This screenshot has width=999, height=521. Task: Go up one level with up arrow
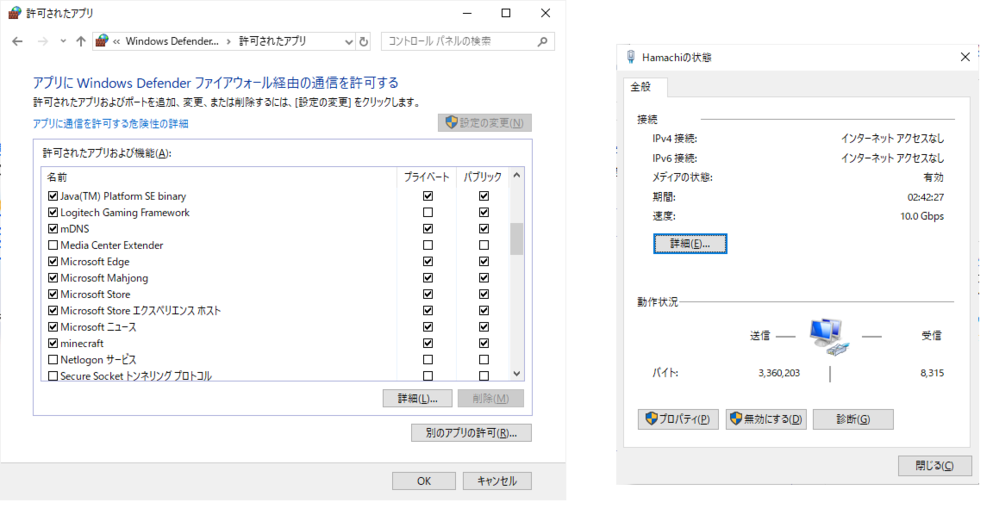(x=80, y=41)
